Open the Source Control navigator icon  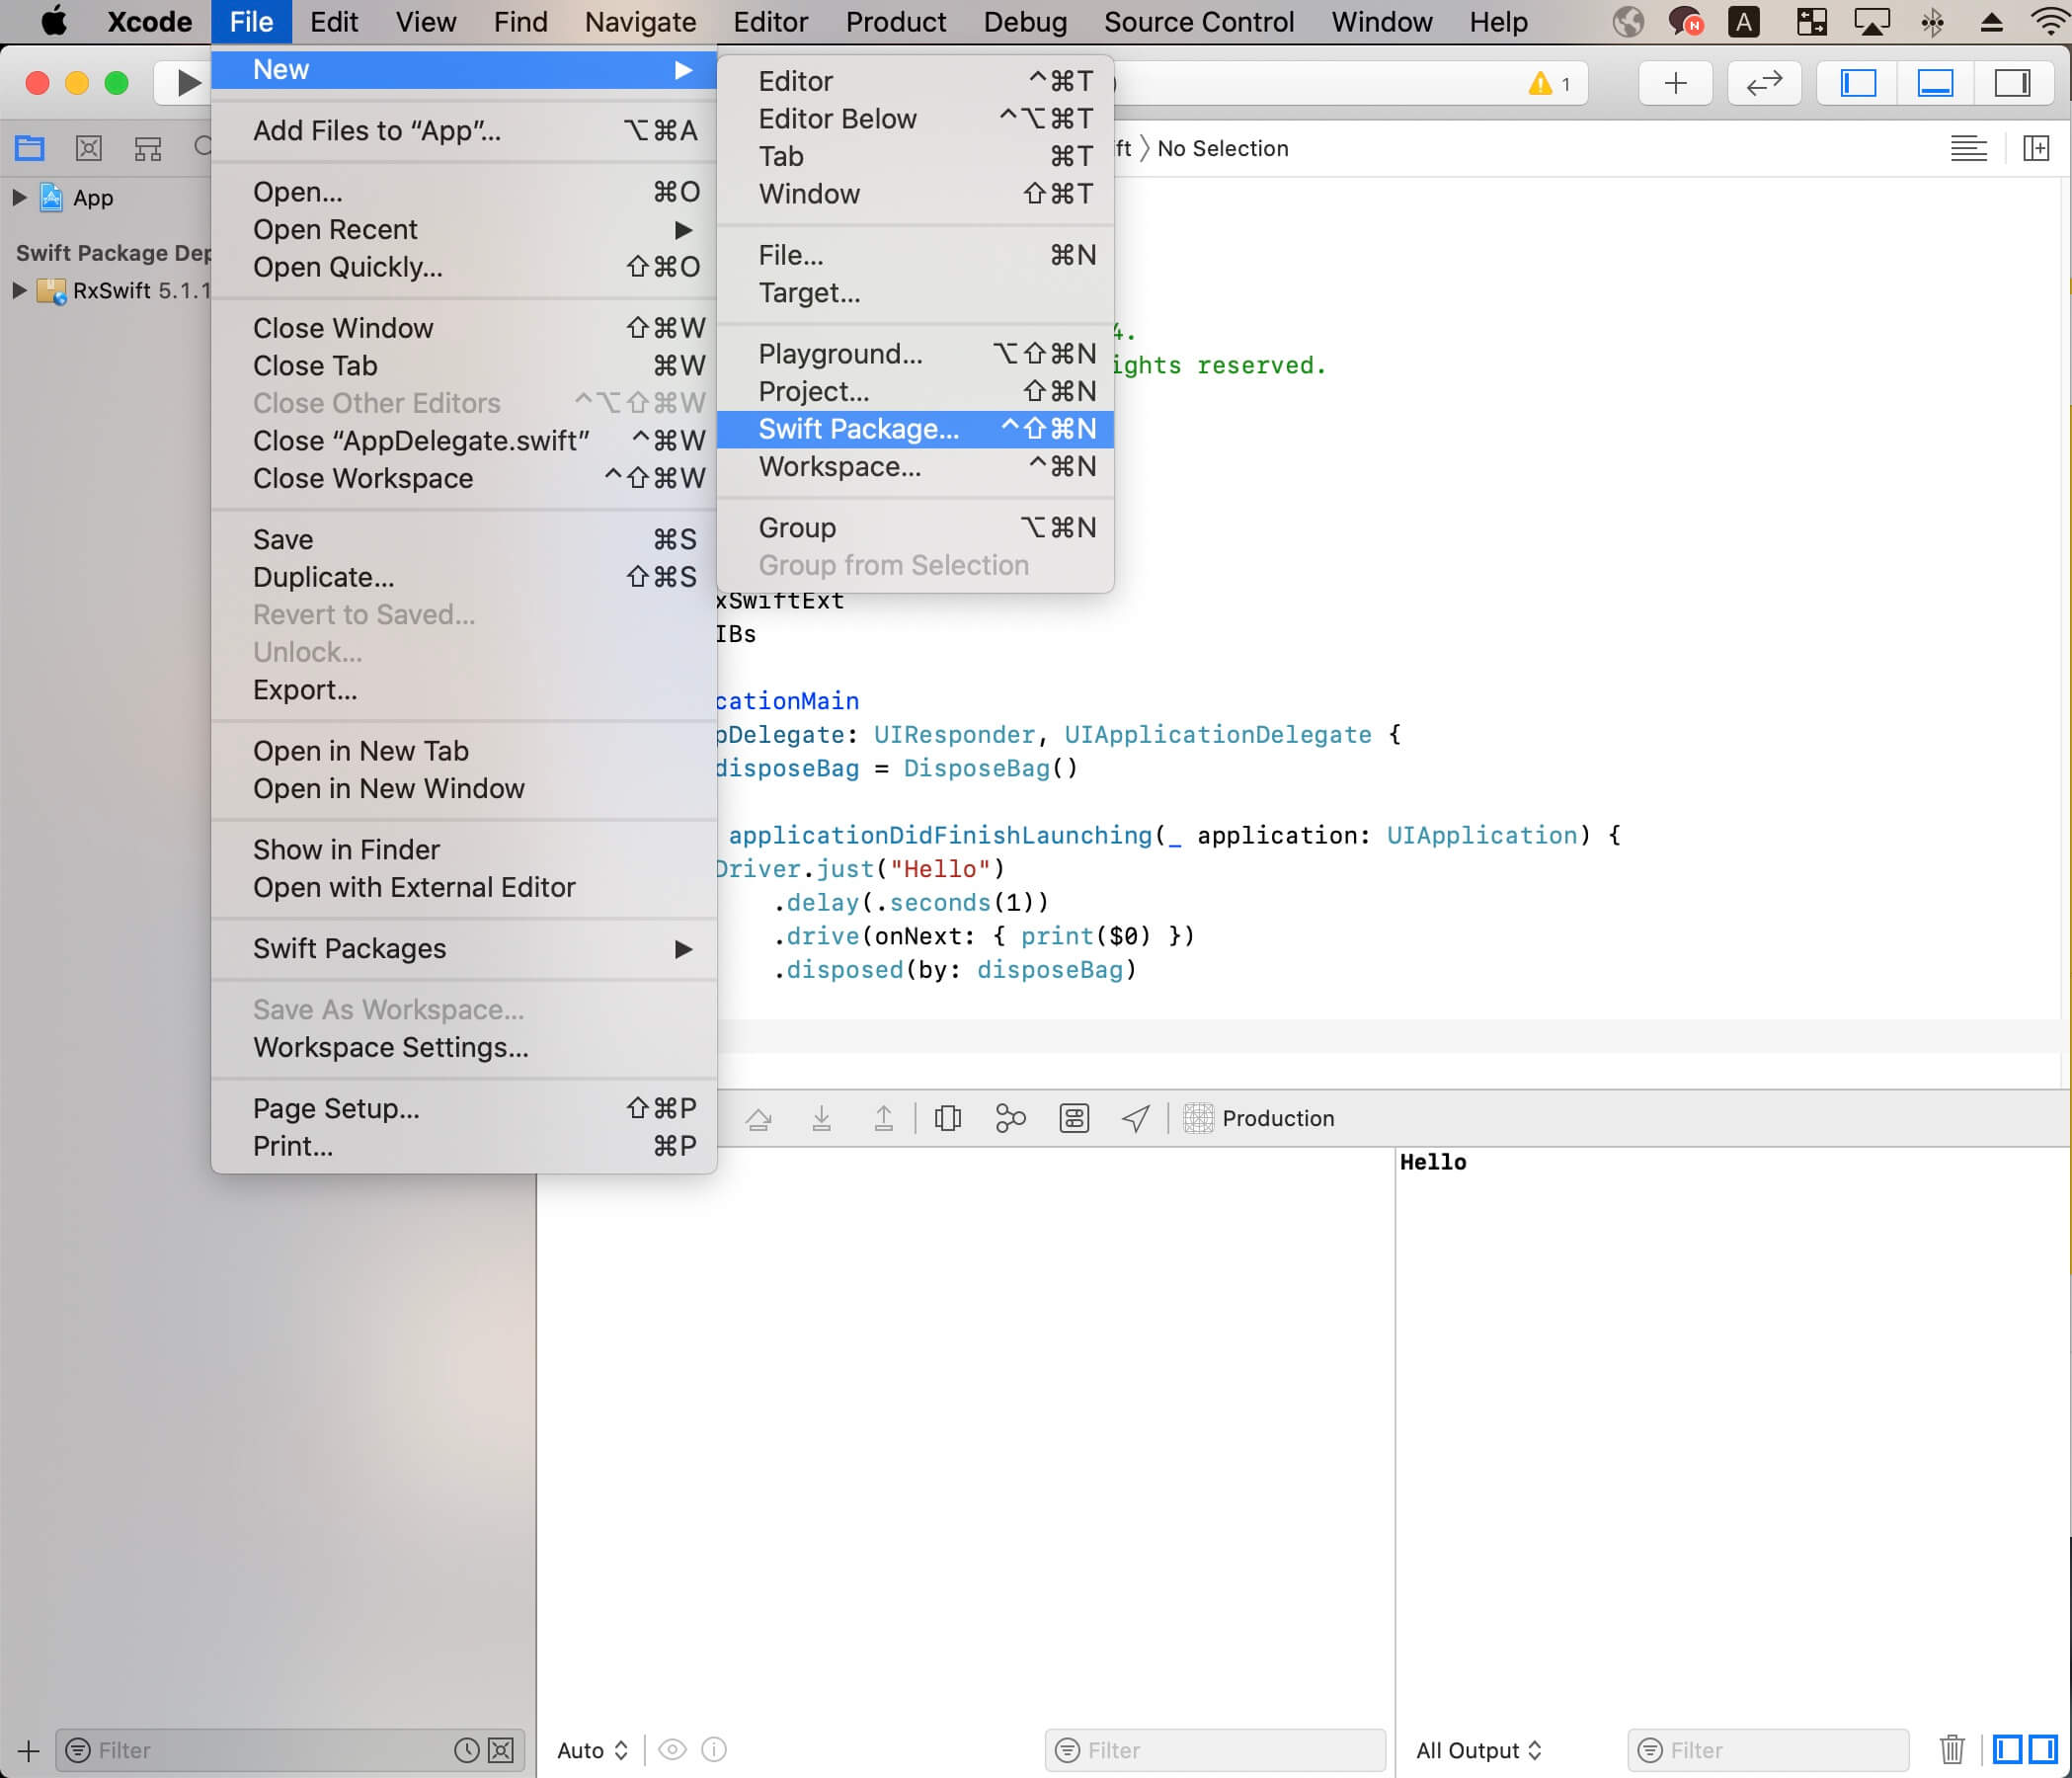coord(89,148)
